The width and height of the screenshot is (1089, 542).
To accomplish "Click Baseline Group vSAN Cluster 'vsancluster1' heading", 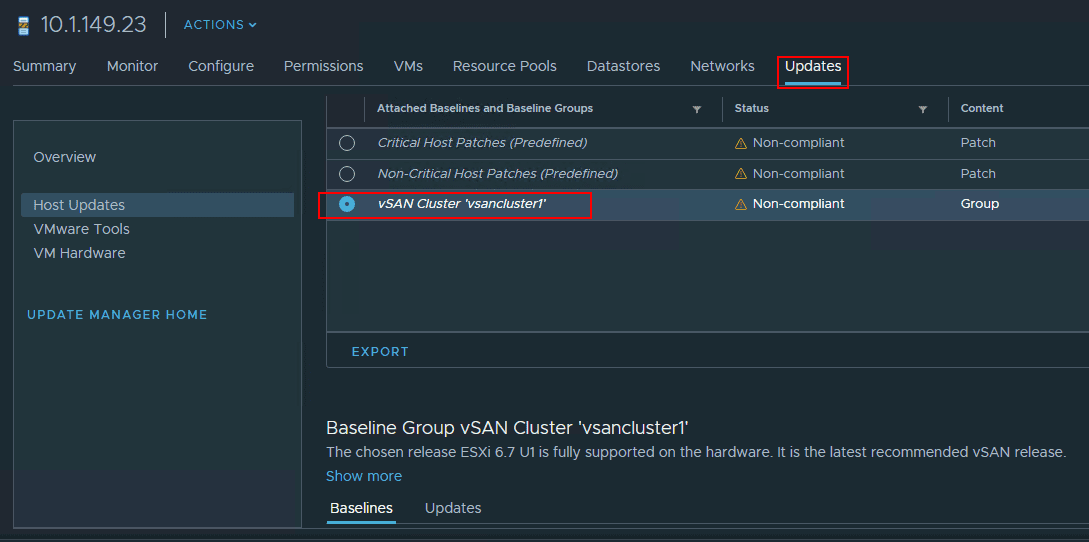I will point(507,427).
